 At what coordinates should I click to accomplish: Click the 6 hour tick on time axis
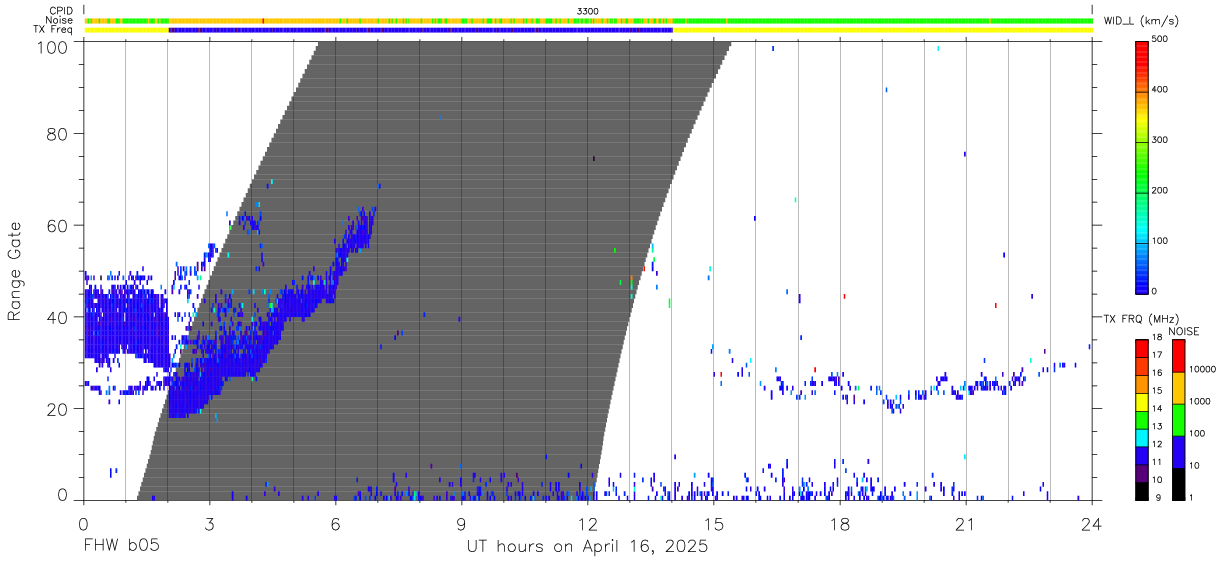[335, 523]
